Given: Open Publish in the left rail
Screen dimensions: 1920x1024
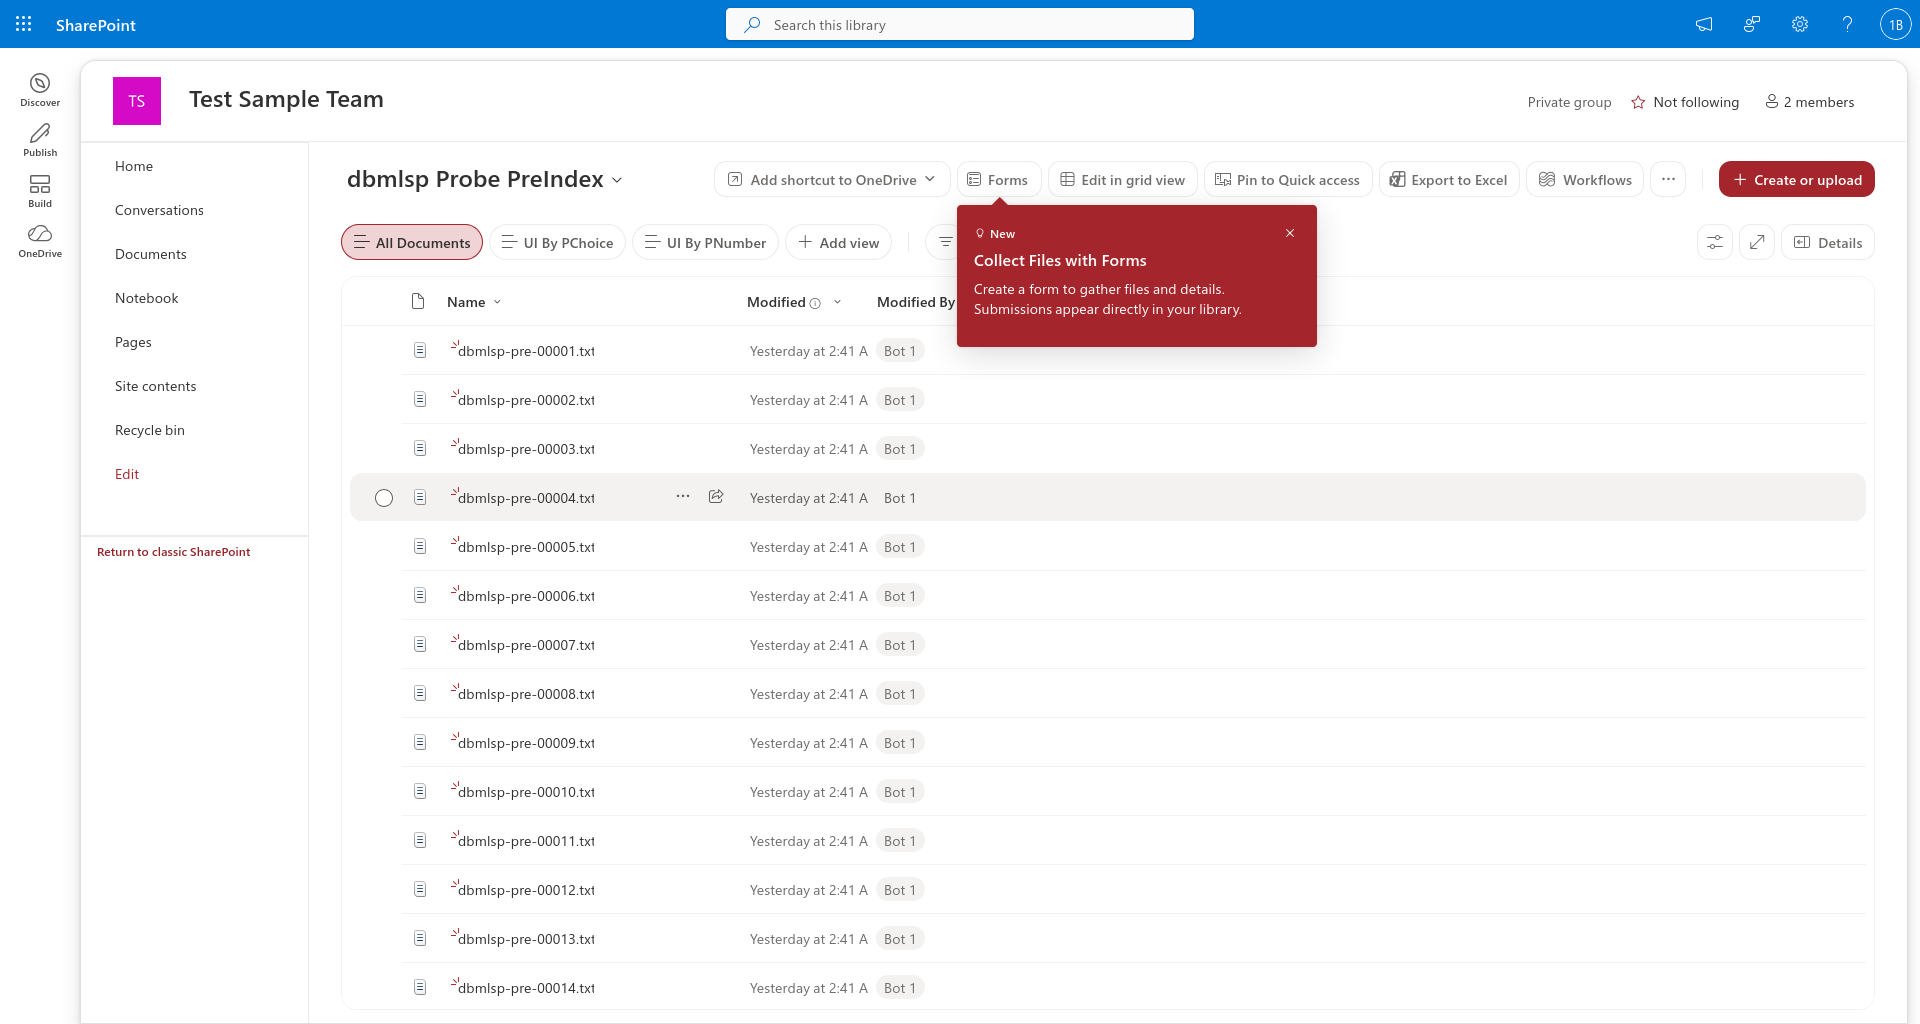Looking at the screenshot, I should coord(40,140).
